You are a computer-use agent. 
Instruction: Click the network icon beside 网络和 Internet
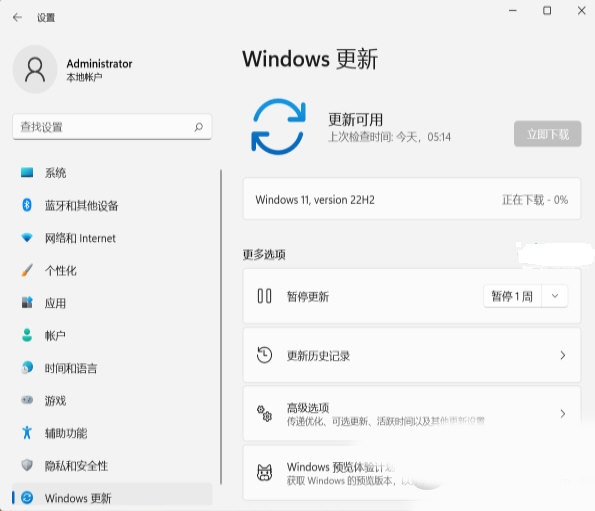click(27, 238)
